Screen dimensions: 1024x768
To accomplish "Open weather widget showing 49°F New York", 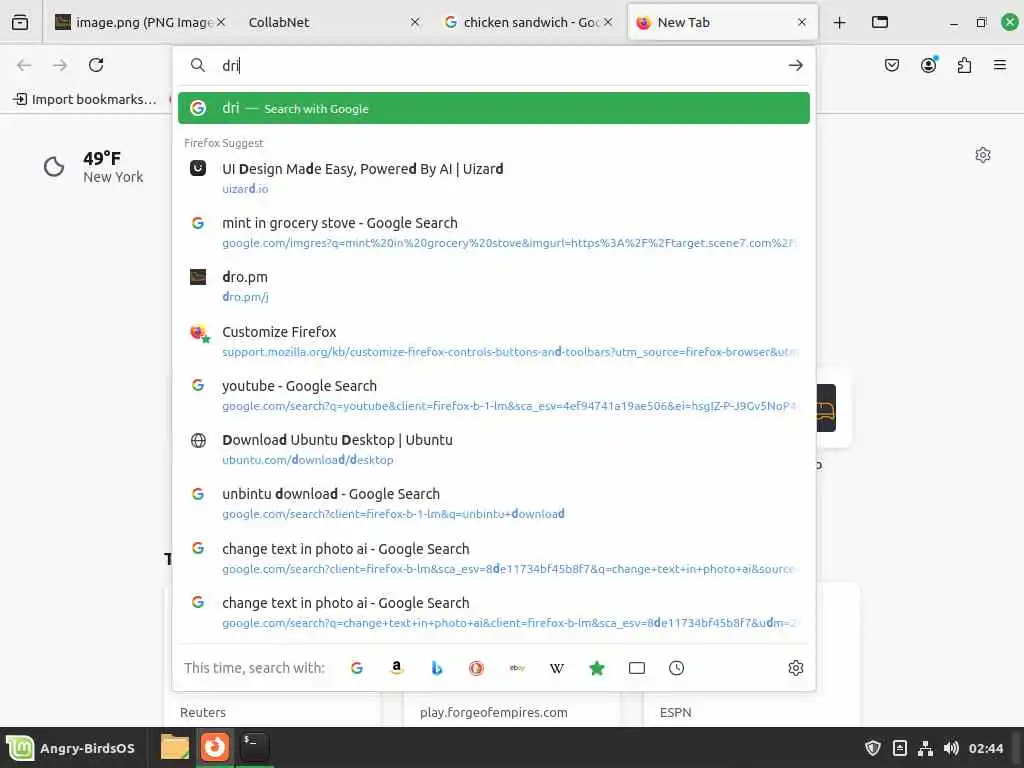I will 93,167.
